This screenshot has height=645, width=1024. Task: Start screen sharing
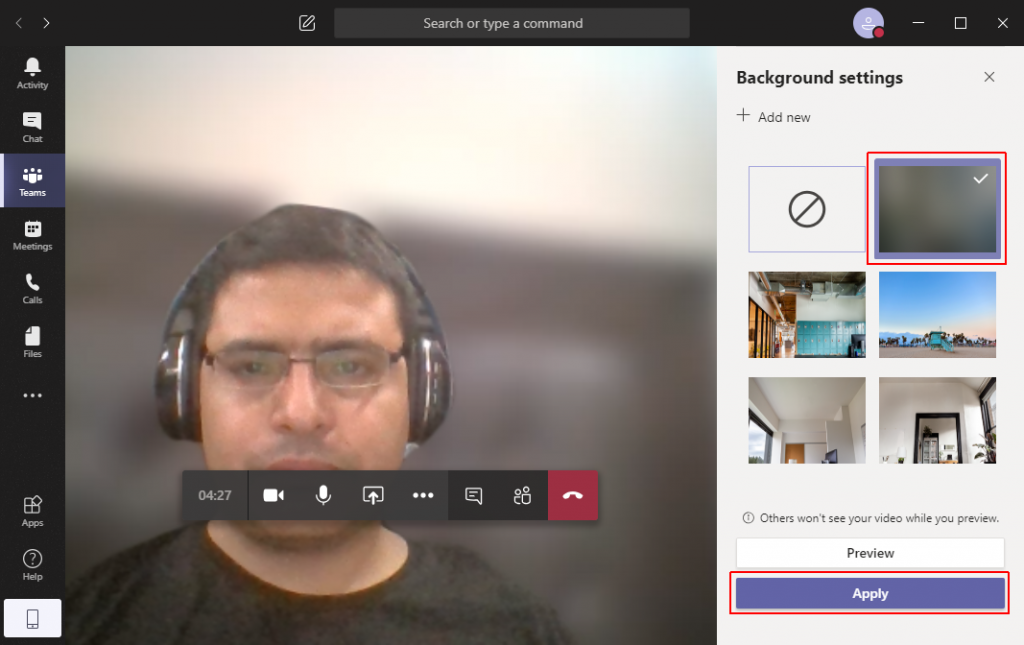tap(373, 495)
